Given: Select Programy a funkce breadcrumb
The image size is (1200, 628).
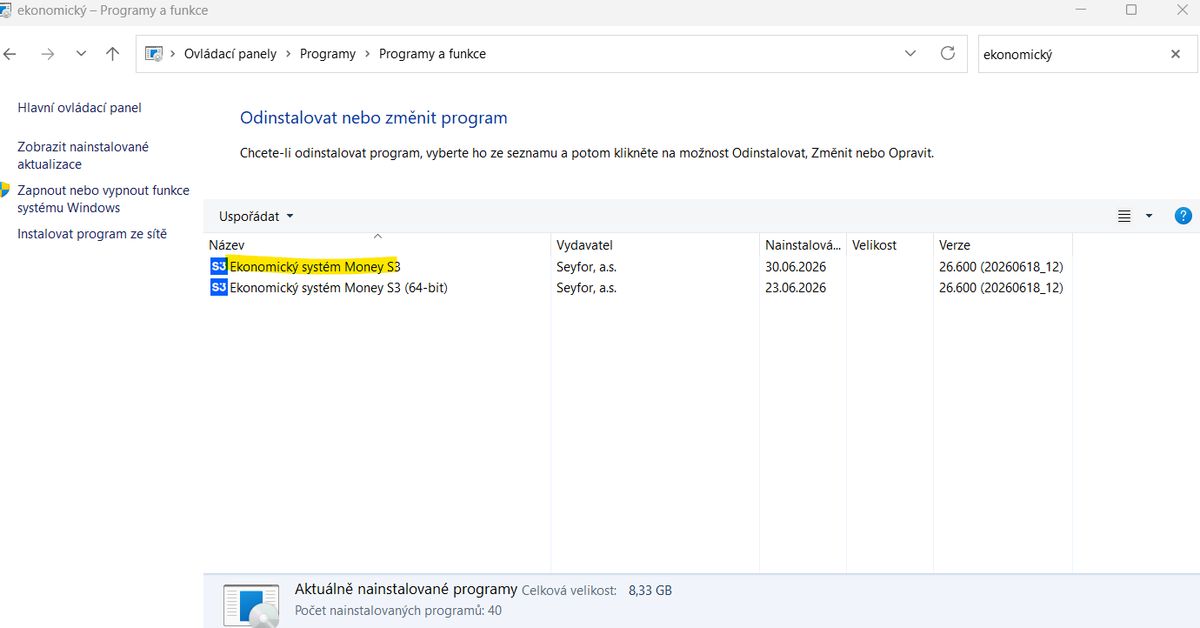Looking at the screenshot, I should (432, 54).
